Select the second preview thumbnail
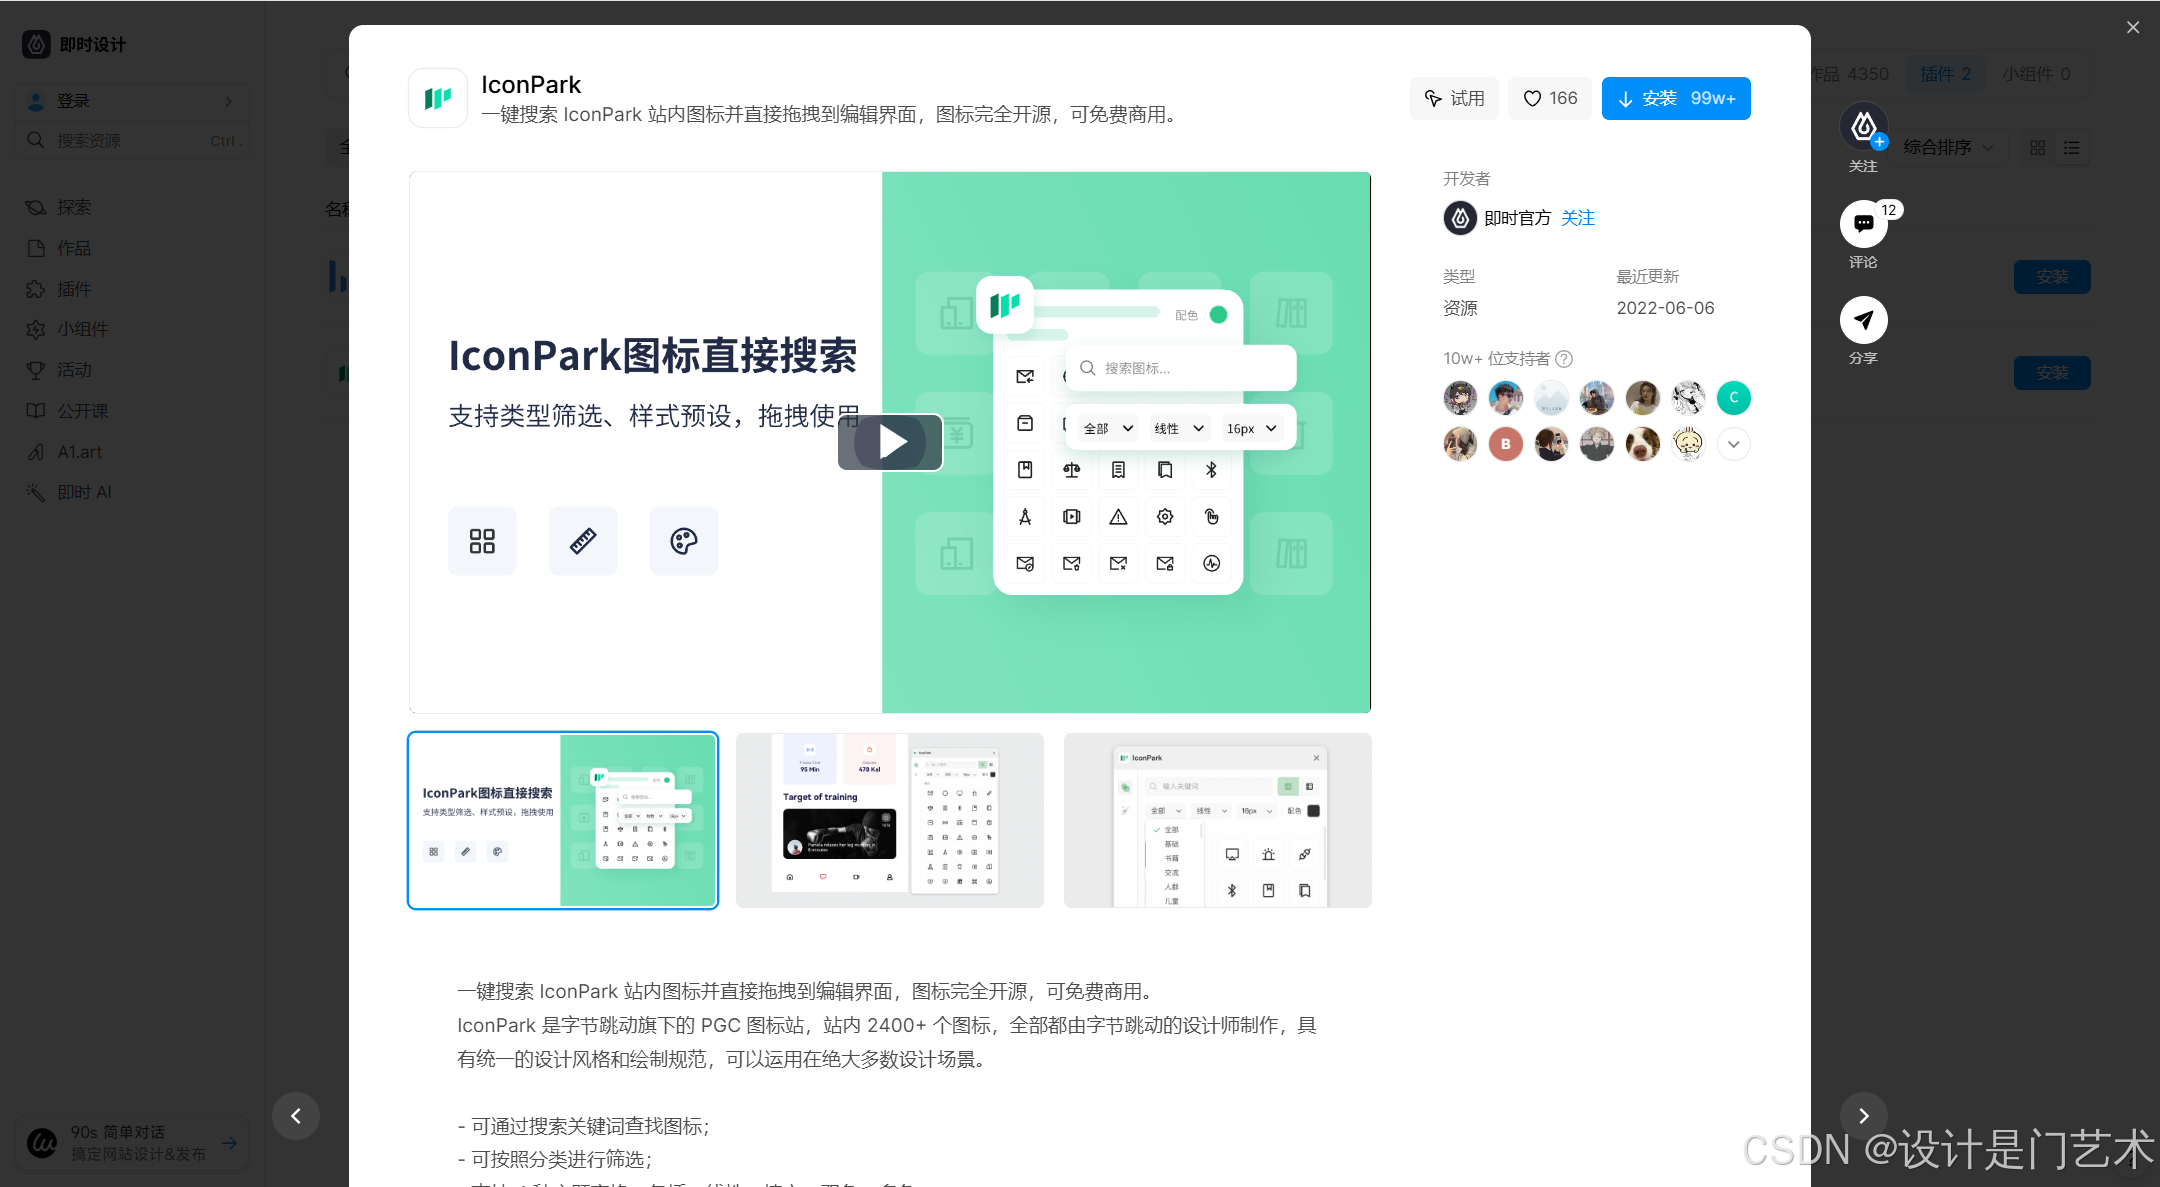This screenshot has height=1187, width=2160. 889,820
